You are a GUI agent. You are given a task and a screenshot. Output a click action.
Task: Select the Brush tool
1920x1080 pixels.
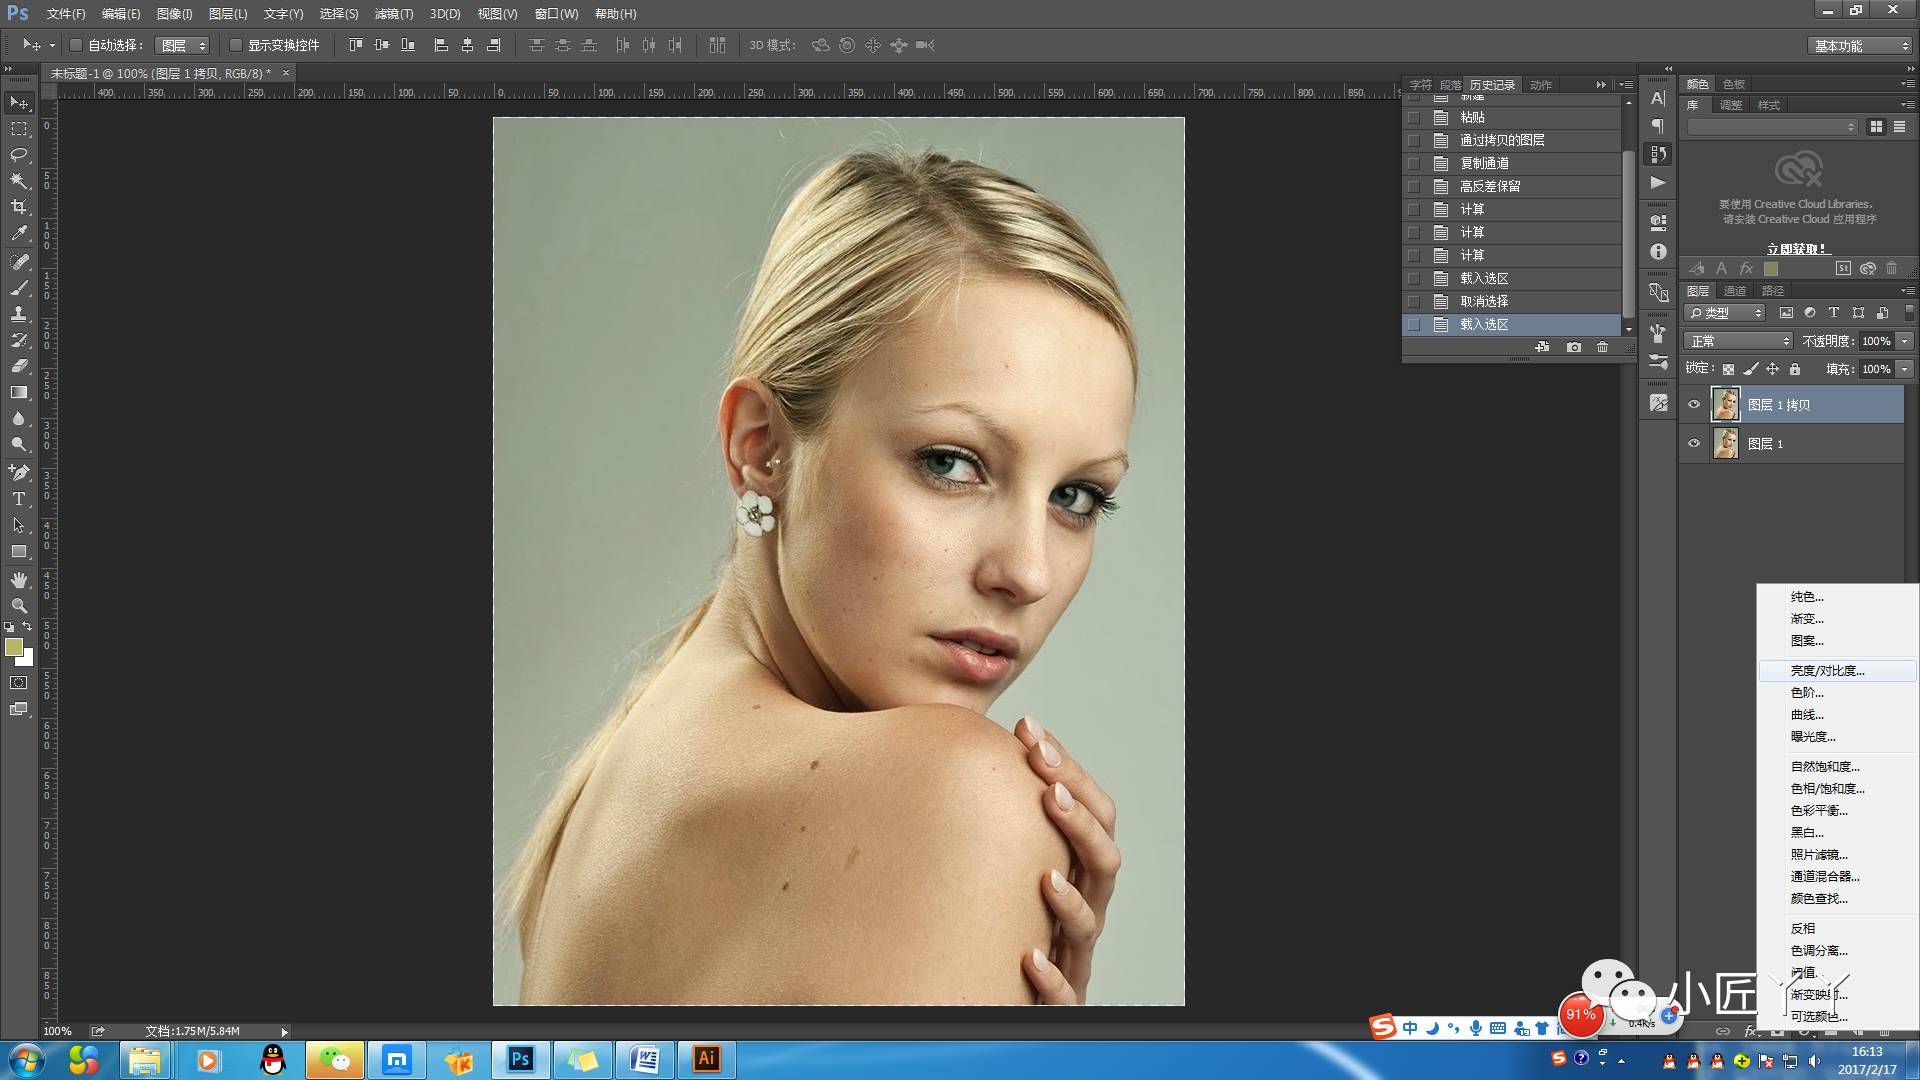(19, 288)
